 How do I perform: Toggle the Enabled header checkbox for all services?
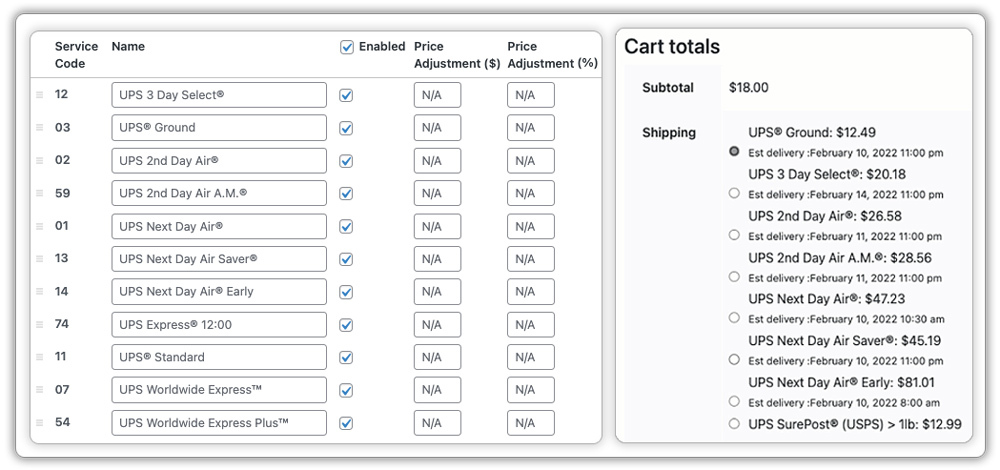(x=347, y=47)
